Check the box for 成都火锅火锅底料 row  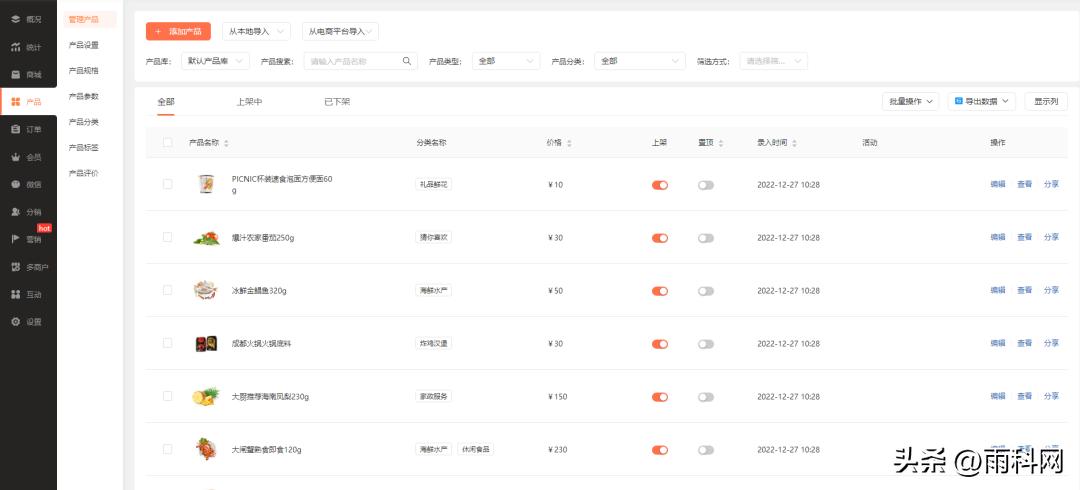point(167,343)
